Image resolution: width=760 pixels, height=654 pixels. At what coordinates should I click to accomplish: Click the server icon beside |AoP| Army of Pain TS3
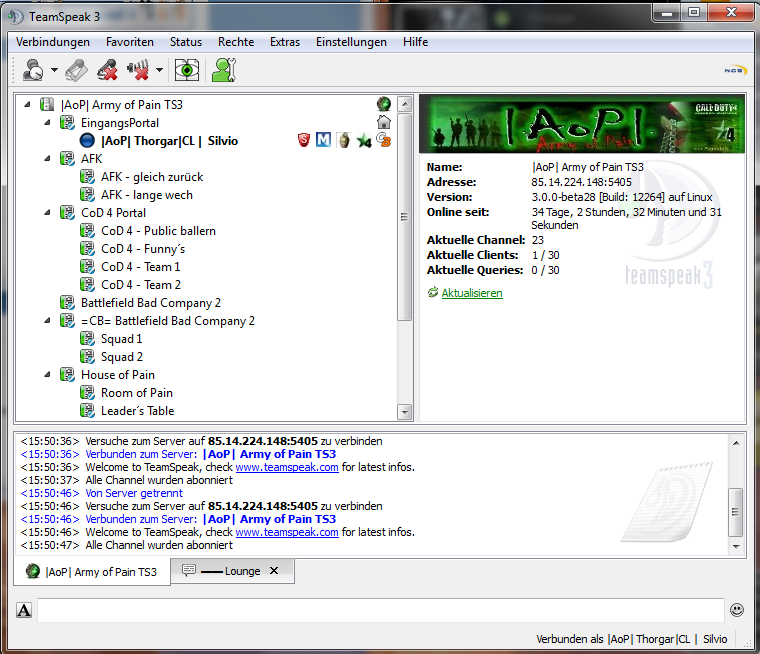[x=47, y=104]
